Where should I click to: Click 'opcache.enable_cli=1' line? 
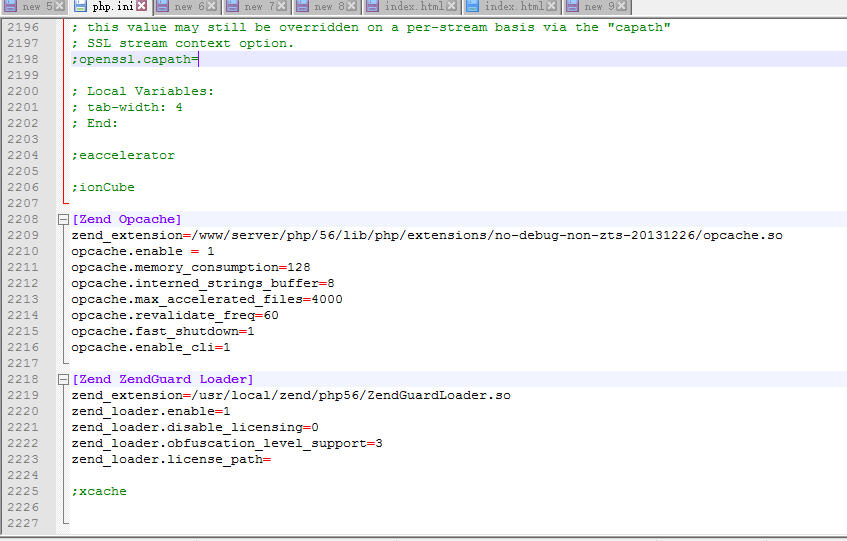[151, 348]
